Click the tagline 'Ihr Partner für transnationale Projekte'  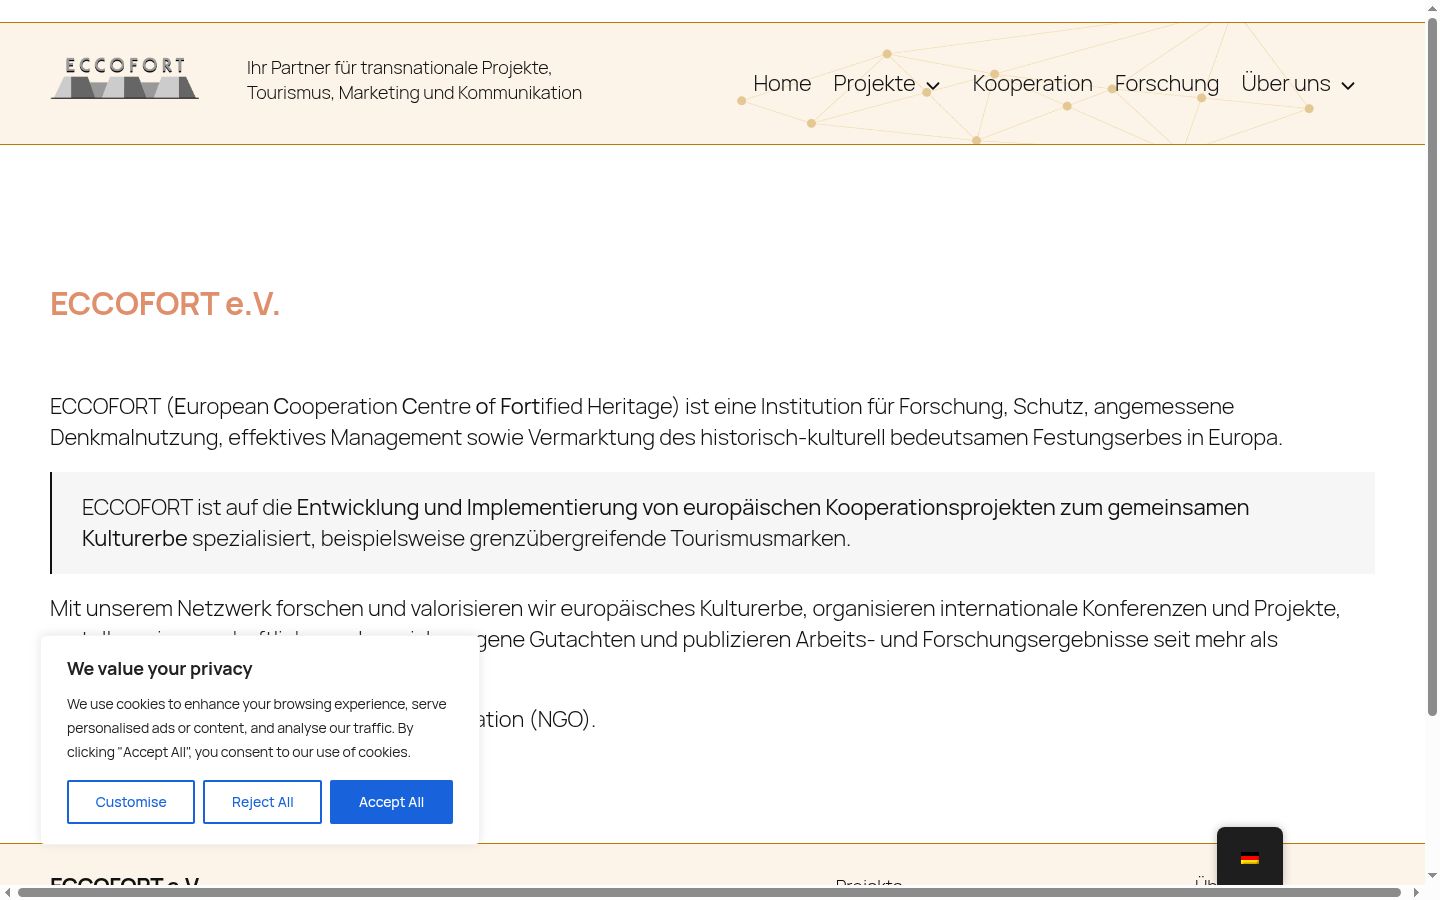pos(414,80)
